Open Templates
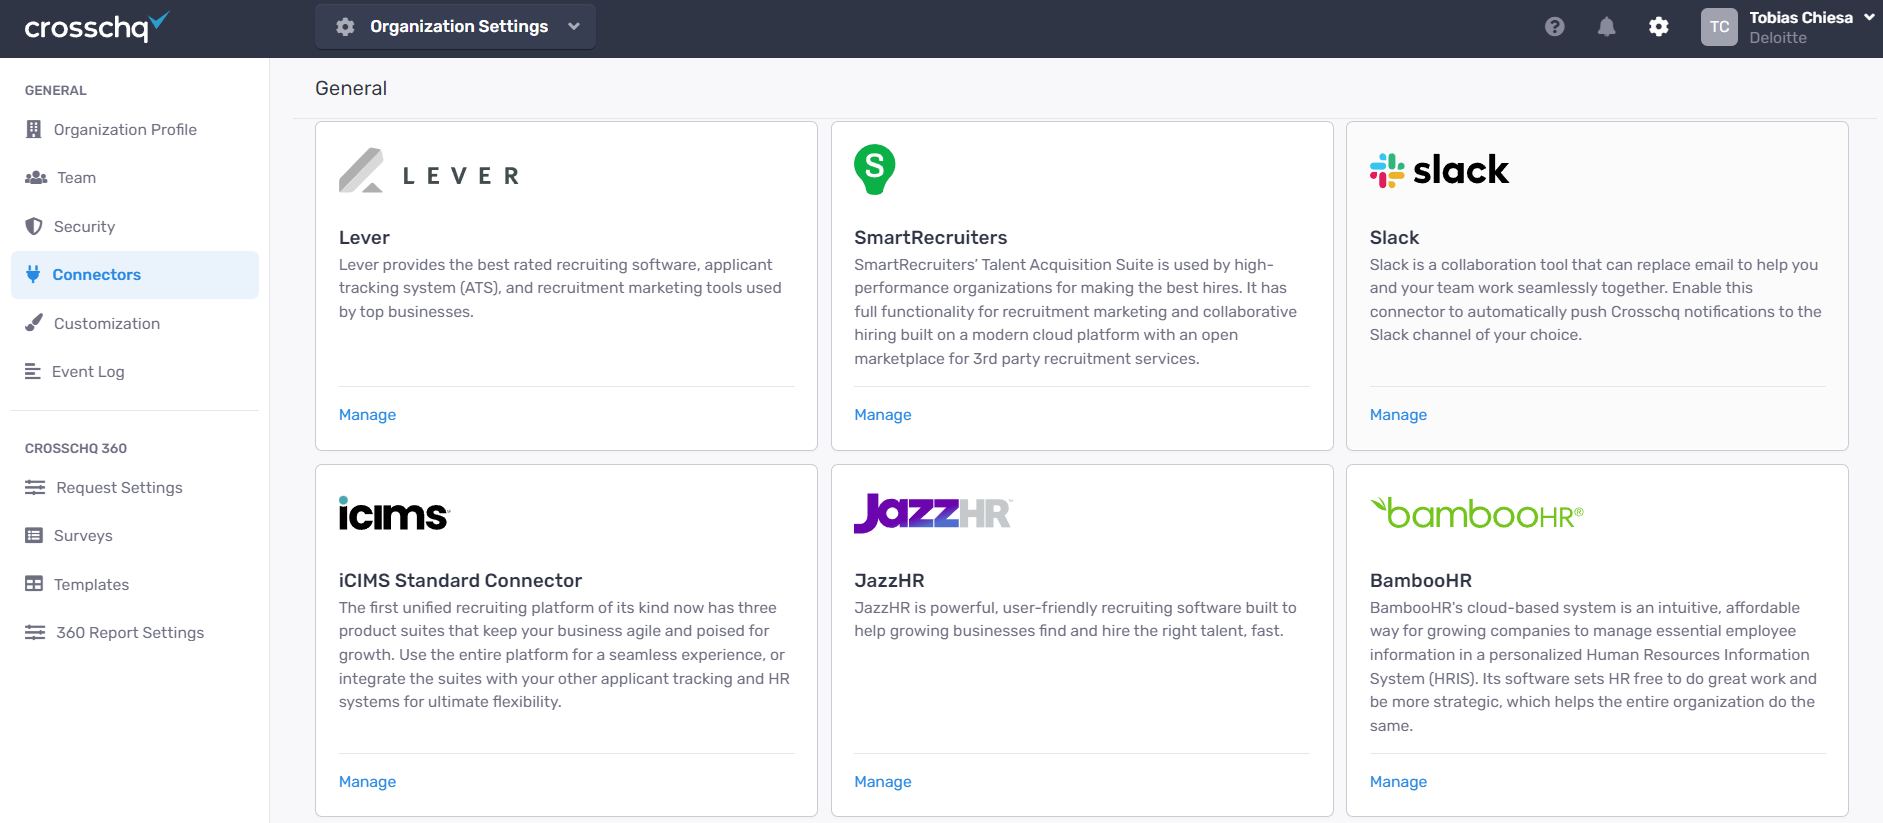 coord(135,584)
